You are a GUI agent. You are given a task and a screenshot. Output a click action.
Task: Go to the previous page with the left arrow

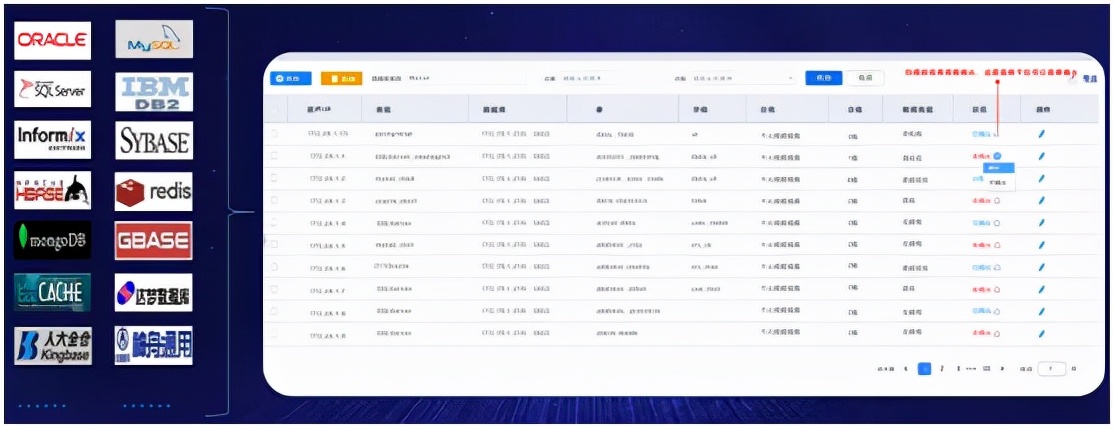click(906, 369)
